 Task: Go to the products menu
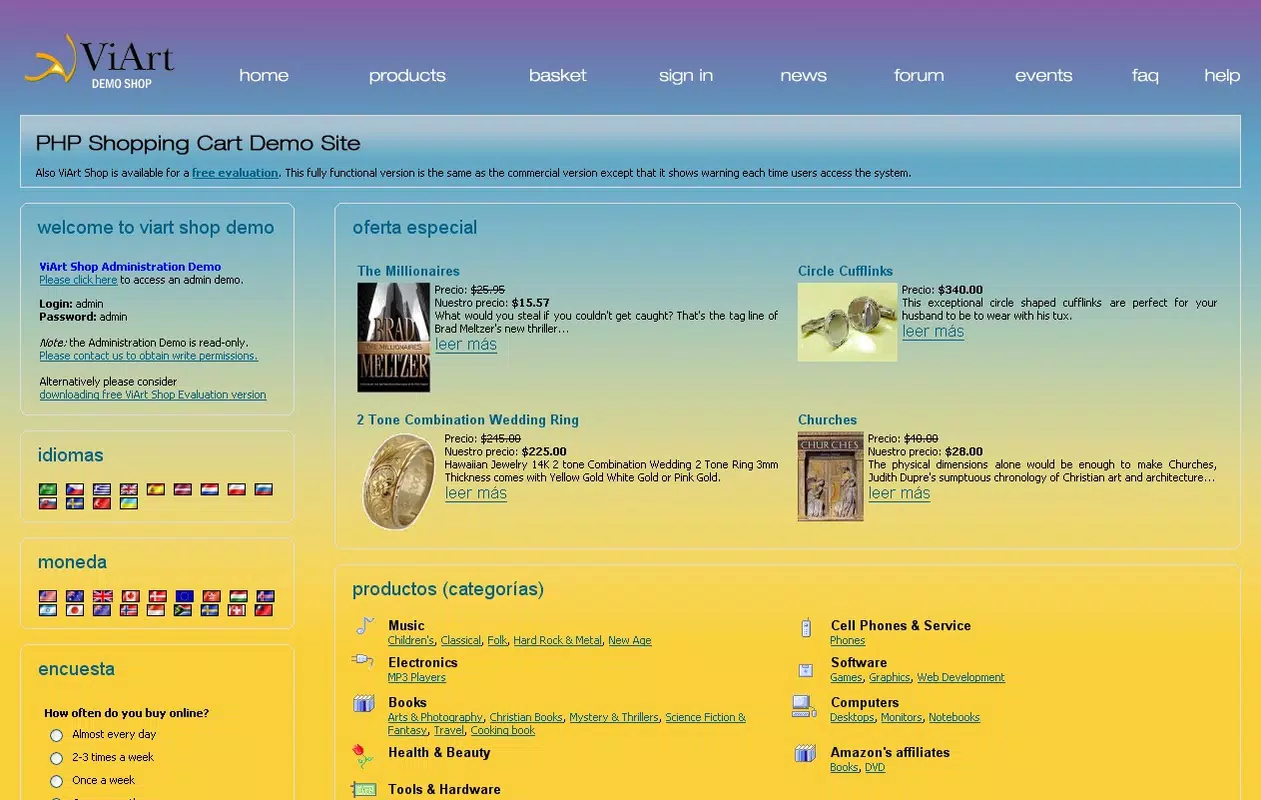tap(407, 76)
